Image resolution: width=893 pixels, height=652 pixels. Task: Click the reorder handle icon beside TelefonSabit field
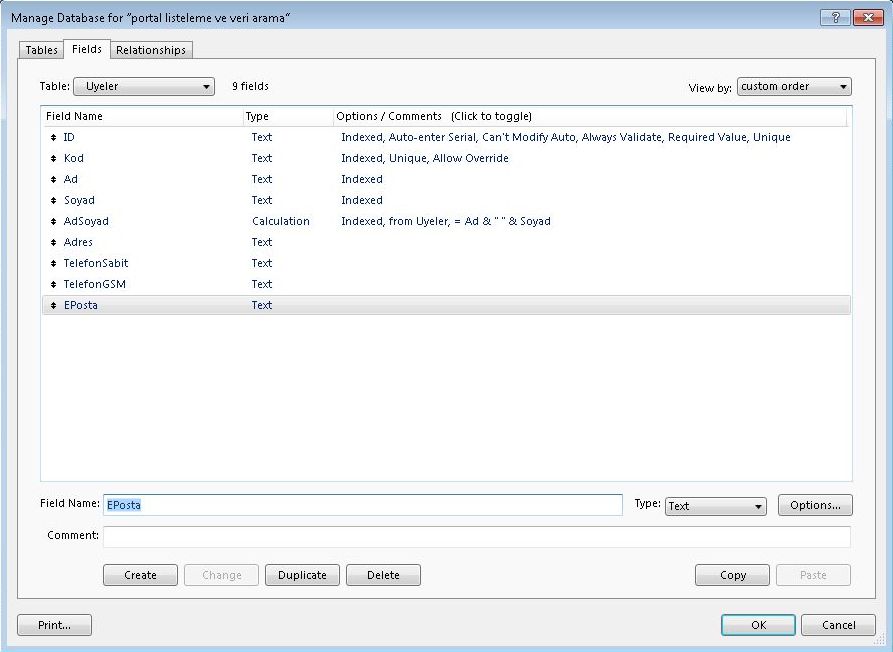tap(53, 264)
